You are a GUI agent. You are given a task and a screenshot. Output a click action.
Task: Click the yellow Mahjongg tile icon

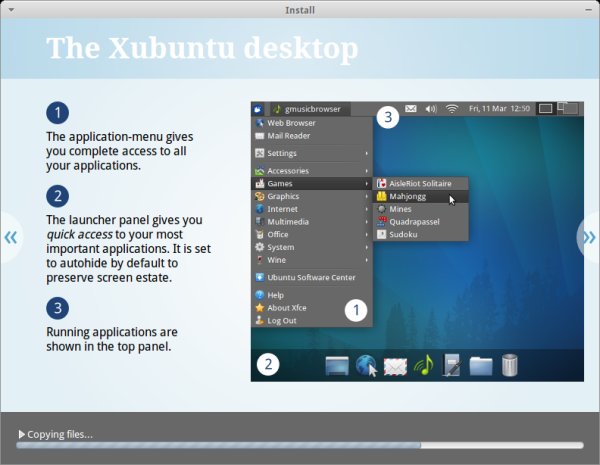382,196
